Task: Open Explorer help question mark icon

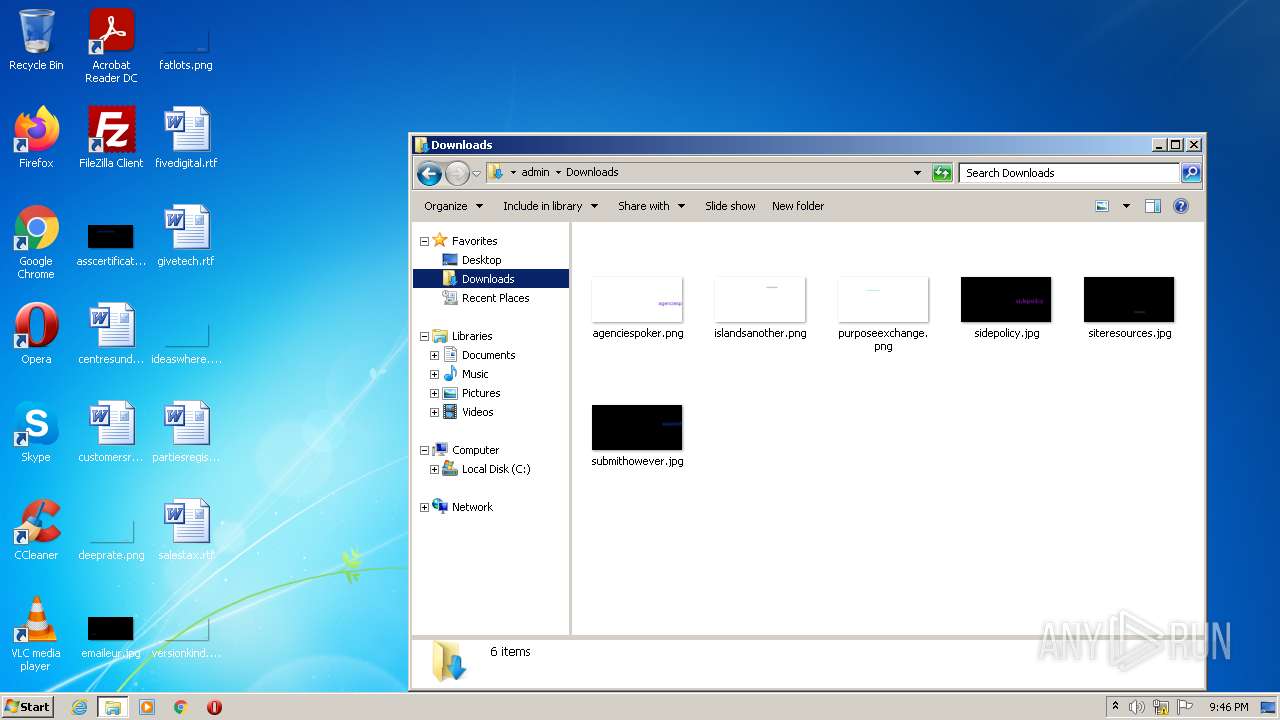Action: point(1181,206)
